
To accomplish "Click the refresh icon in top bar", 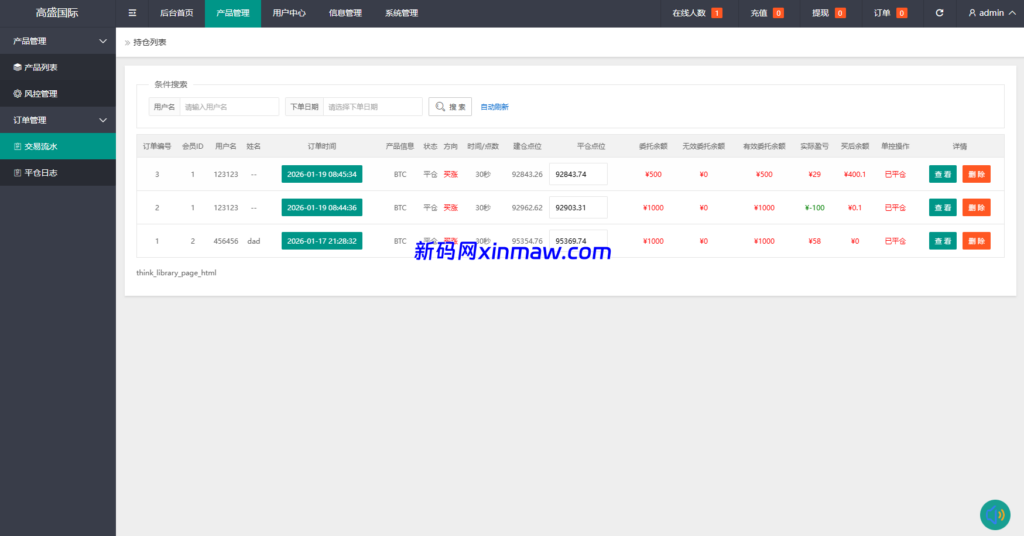I will point(939,13).
